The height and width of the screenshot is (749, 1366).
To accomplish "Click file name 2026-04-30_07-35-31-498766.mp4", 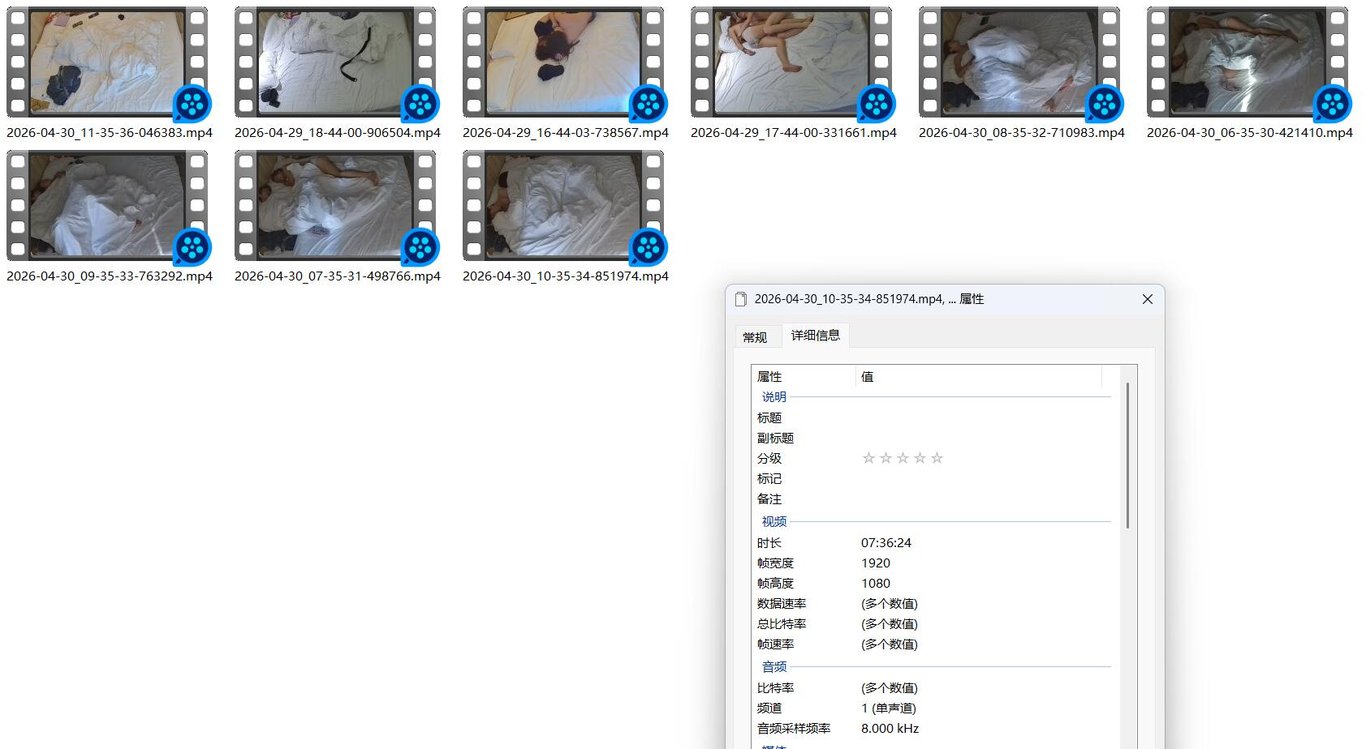I will [338, 276].
